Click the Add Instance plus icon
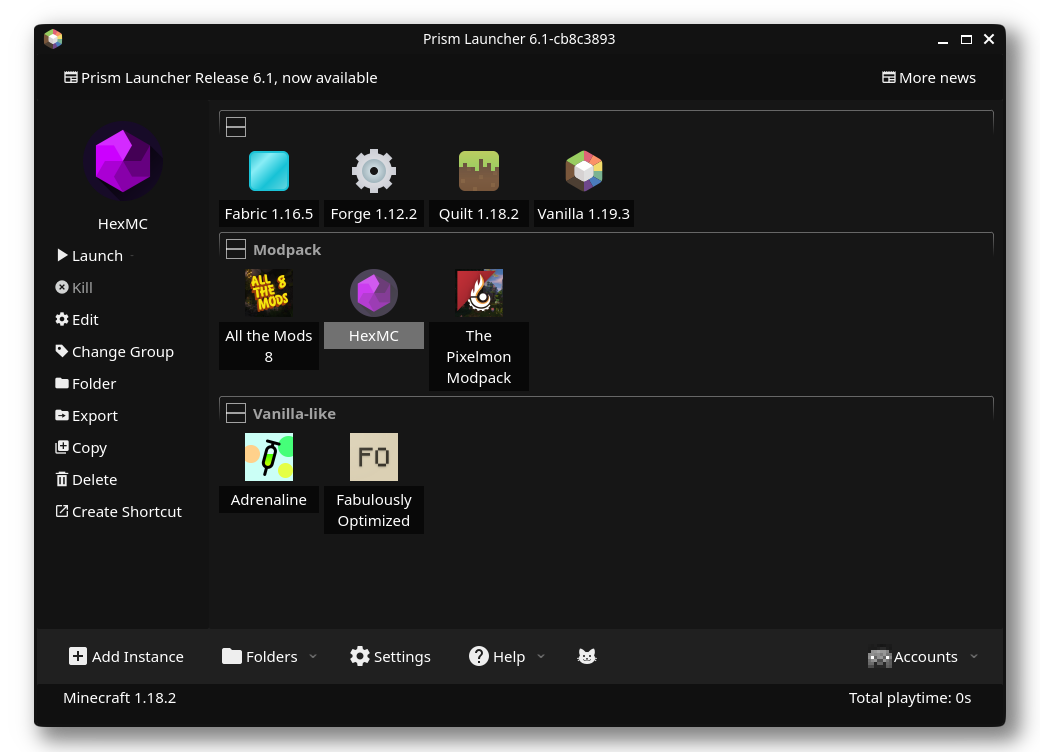Image resolution: width=1040 pixels, height=752 pixels. 78,656
